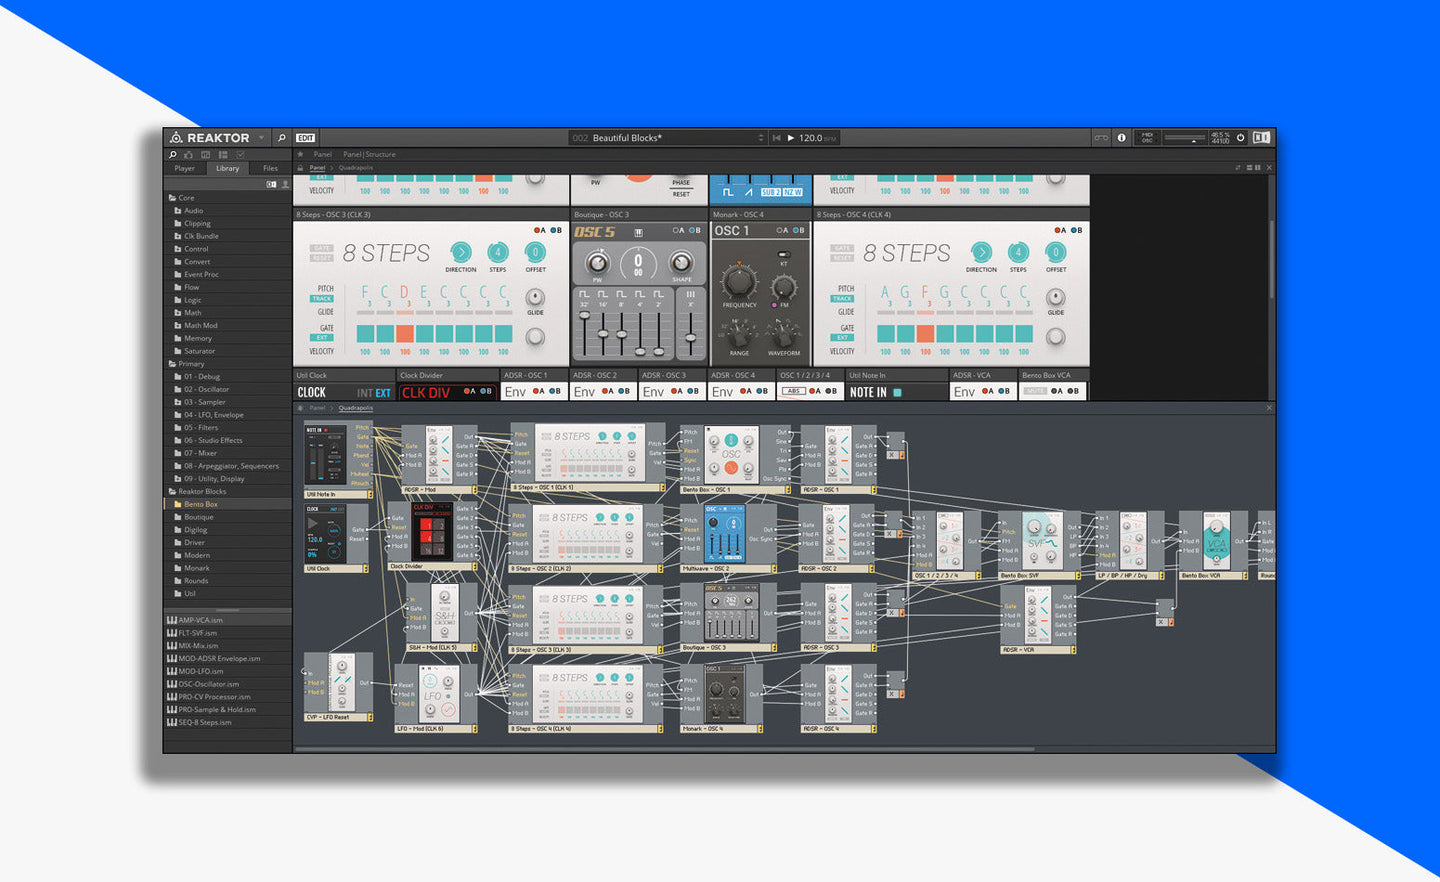Click the Direction knob on 8 Steps OSC 3
The image size is (1440, 882).
point(461,252)
